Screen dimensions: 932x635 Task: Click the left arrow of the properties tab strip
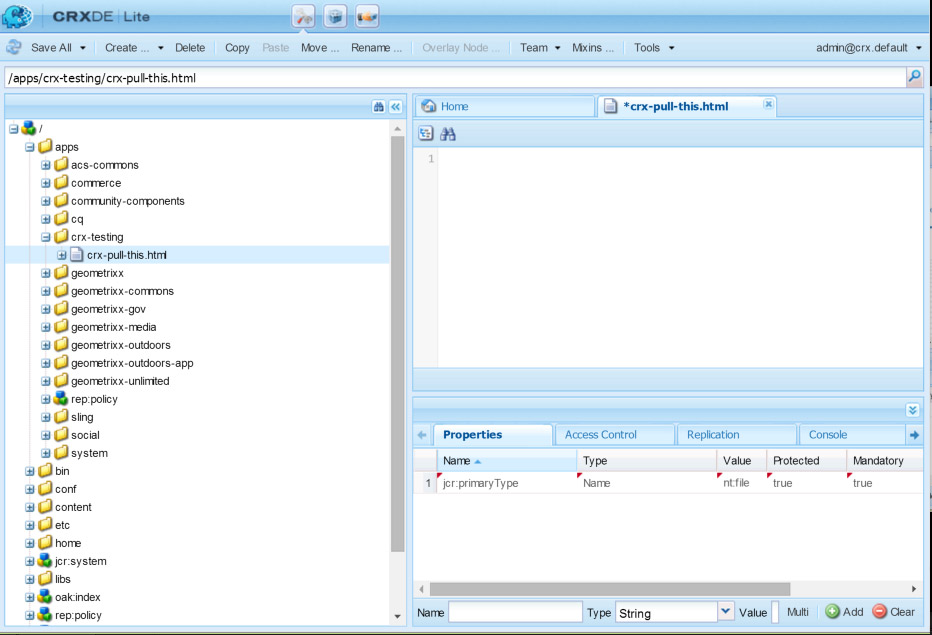[422, 435]
